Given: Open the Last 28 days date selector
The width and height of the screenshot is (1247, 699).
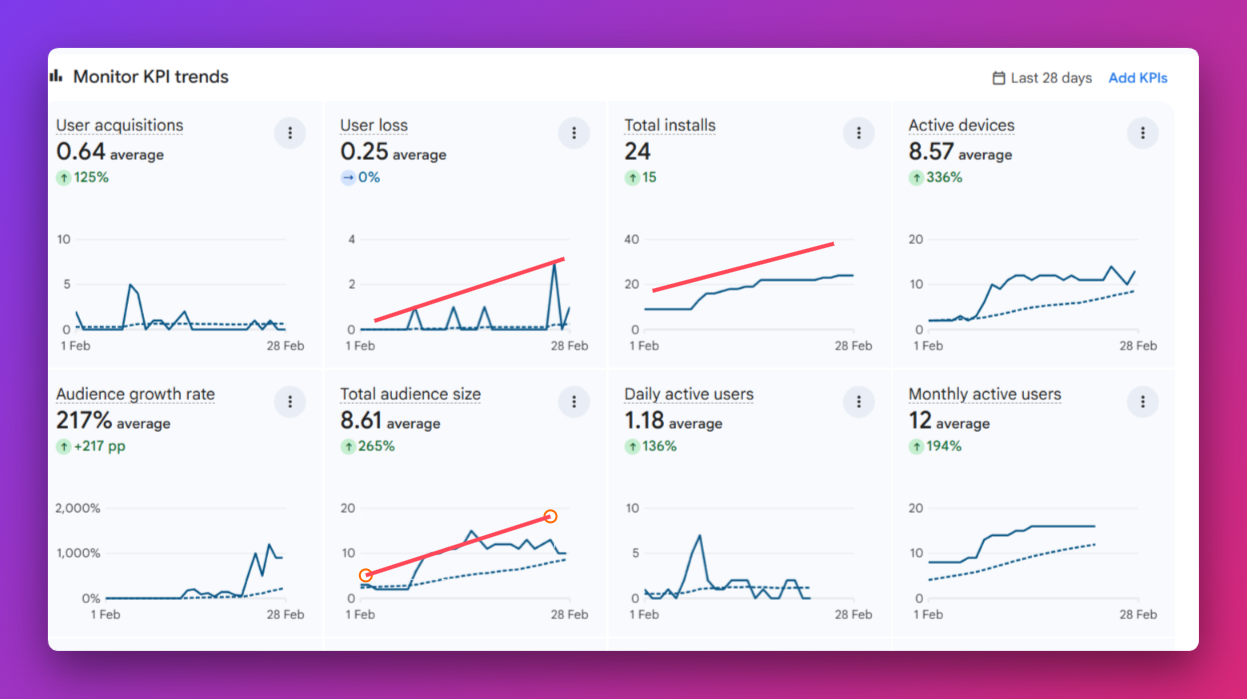Looking at the screenshot, I should 1051,78.
